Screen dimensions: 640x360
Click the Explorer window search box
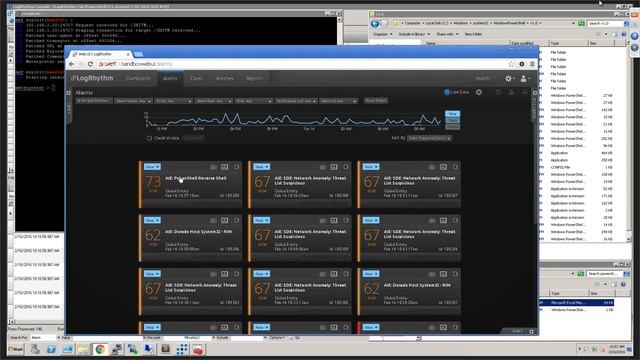click(605, 24)
